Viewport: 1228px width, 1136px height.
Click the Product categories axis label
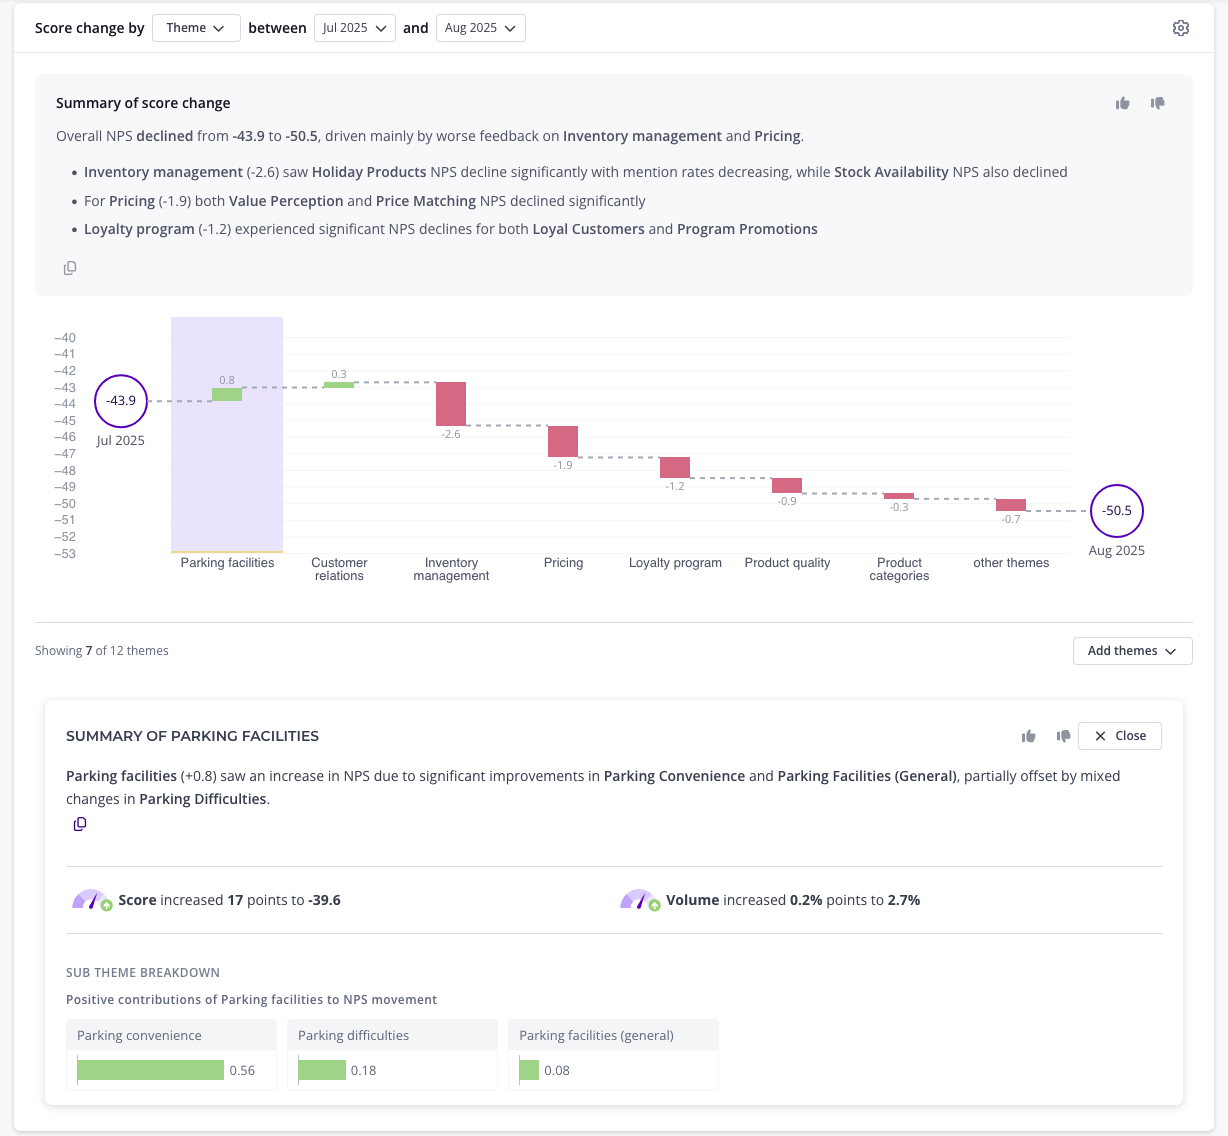pyautogui.click(x=899, y=569)
